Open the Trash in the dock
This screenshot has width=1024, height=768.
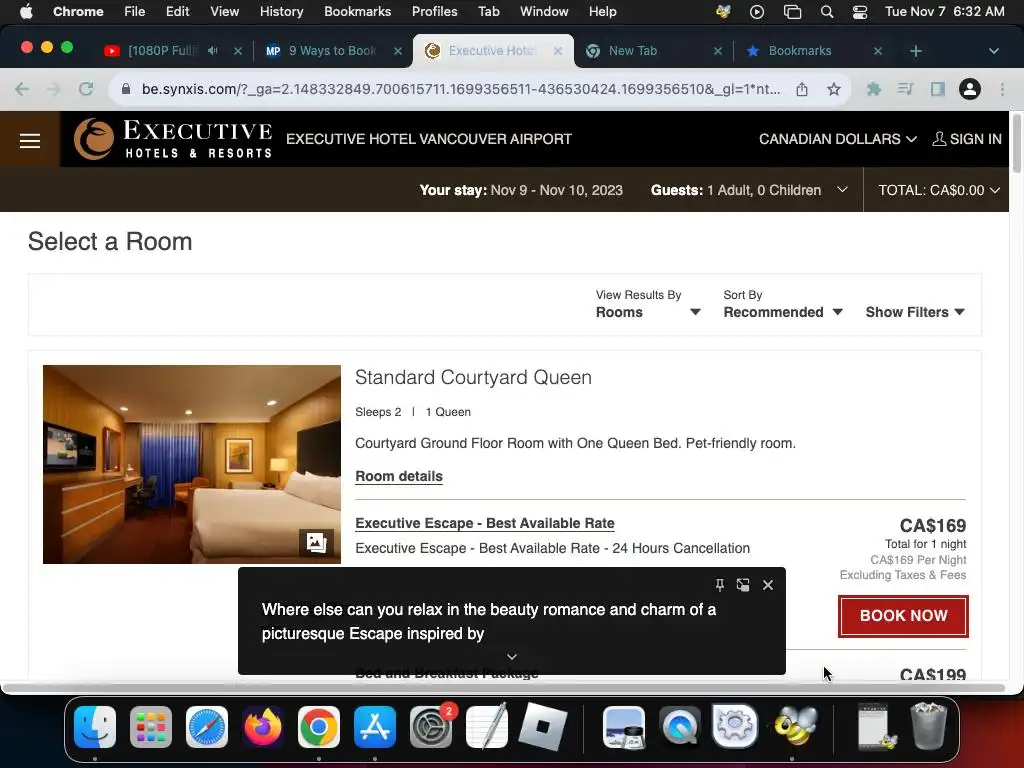[x=929, y=726]
